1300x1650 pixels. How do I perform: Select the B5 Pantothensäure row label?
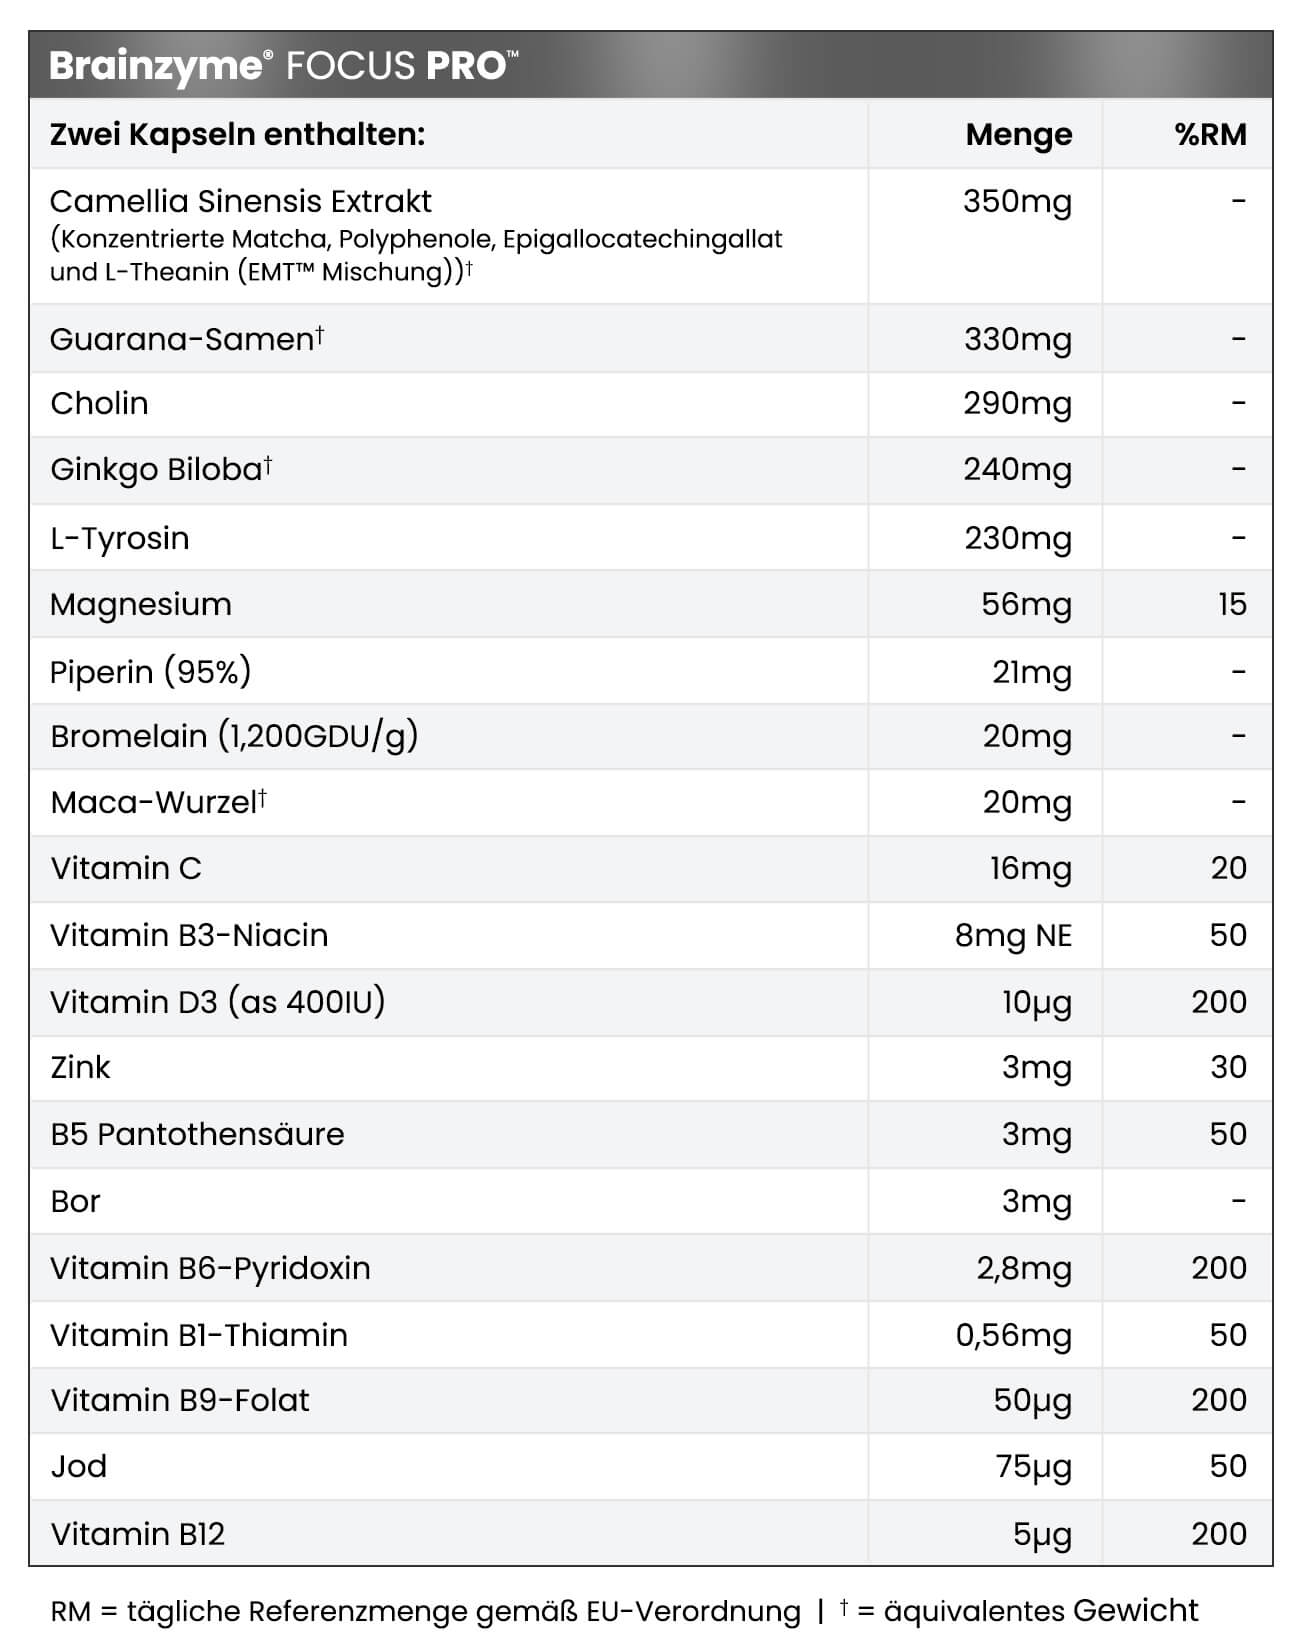point(197,1134)
